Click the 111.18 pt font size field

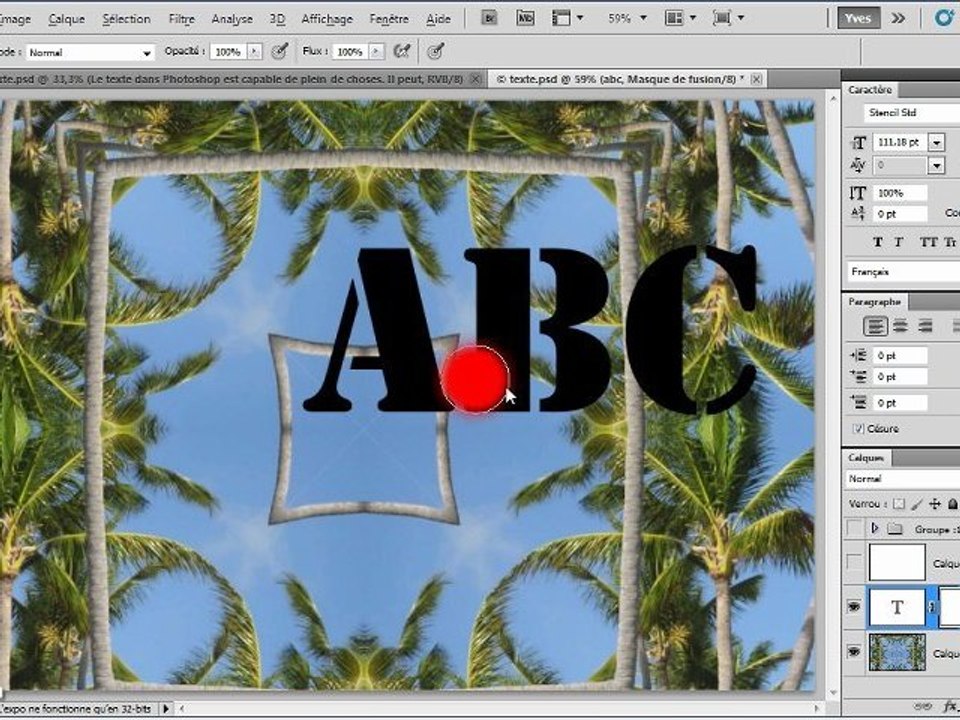click(900, 143)
